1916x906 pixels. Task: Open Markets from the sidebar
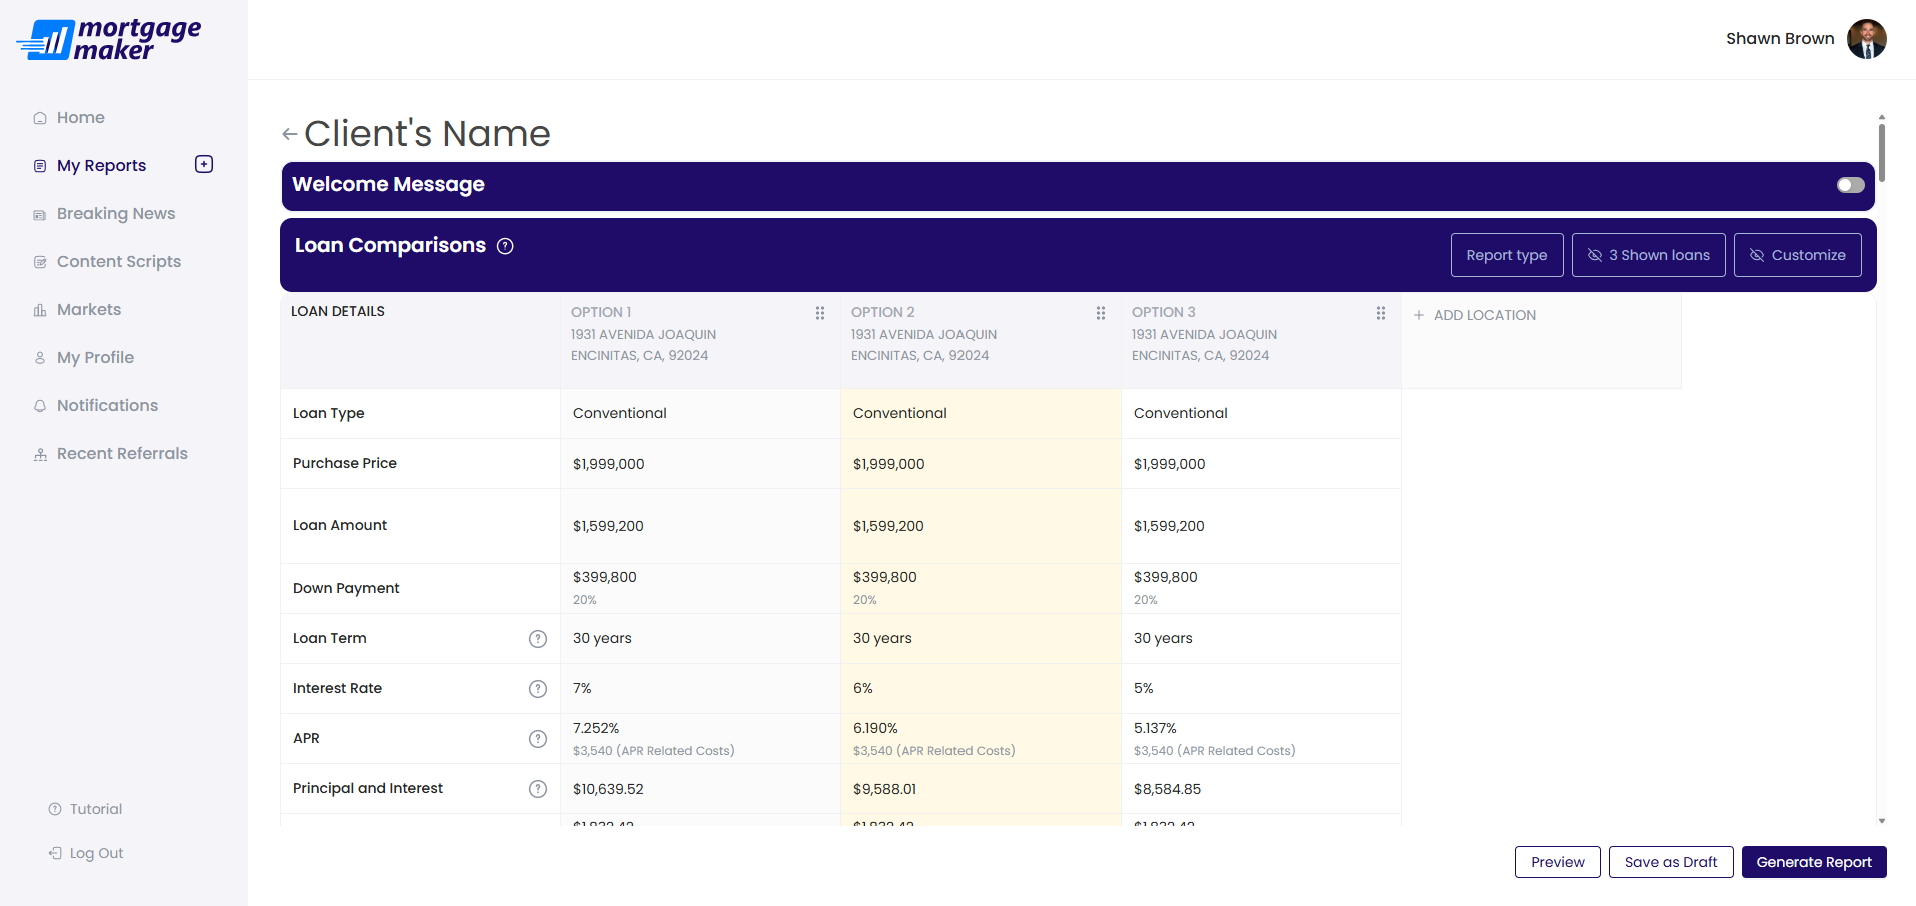pyautogui.click(x=89, y=310)
